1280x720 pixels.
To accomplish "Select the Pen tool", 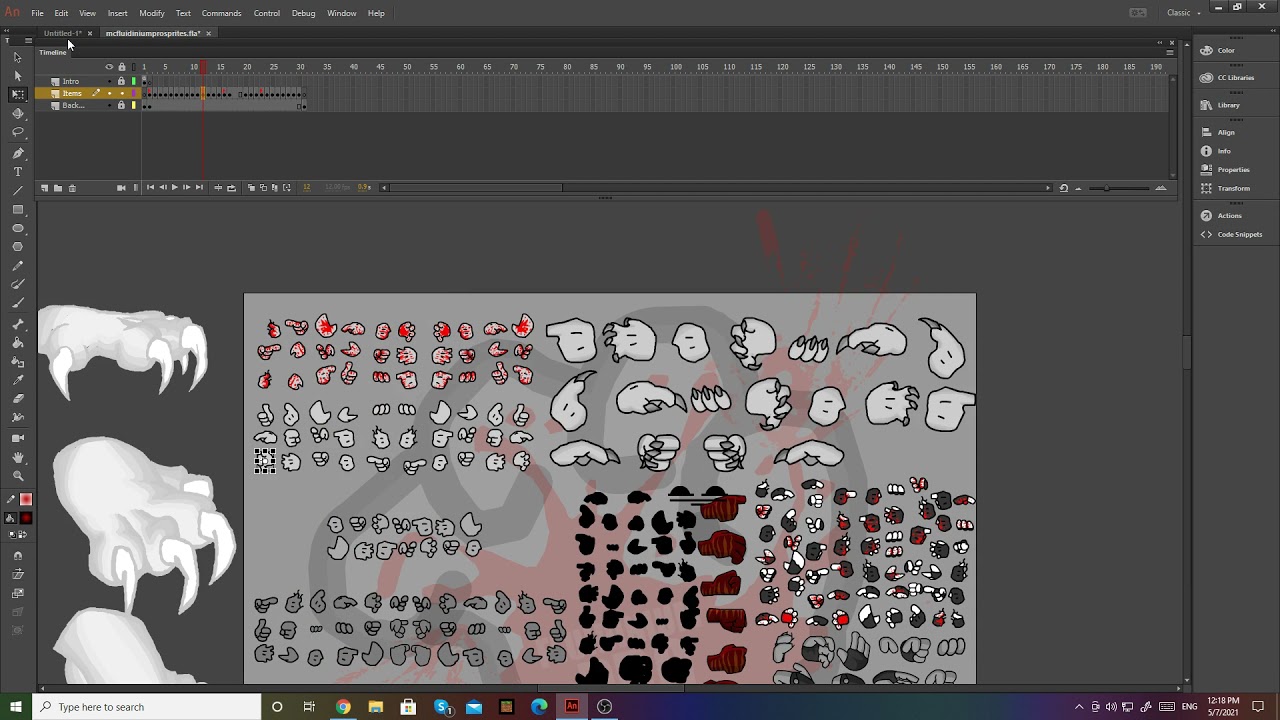I will (17, 153).
